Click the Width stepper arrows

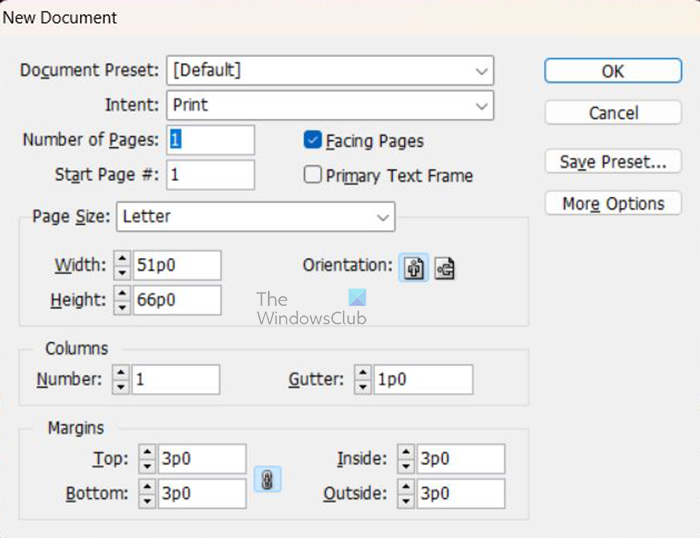[123, 266]
